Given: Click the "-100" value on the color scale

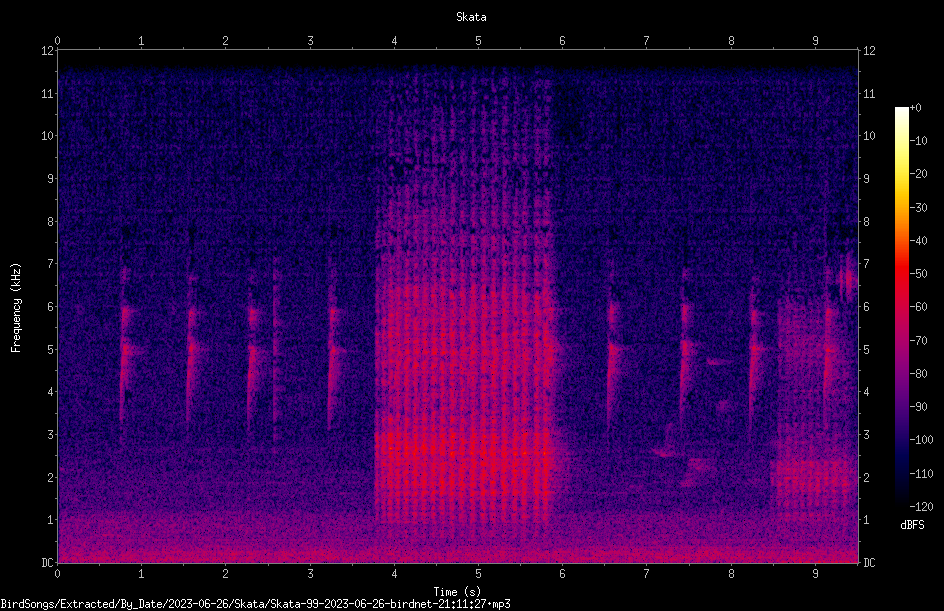Looking at the screenshot, I should pyautogui.click(x=921, y=440).
